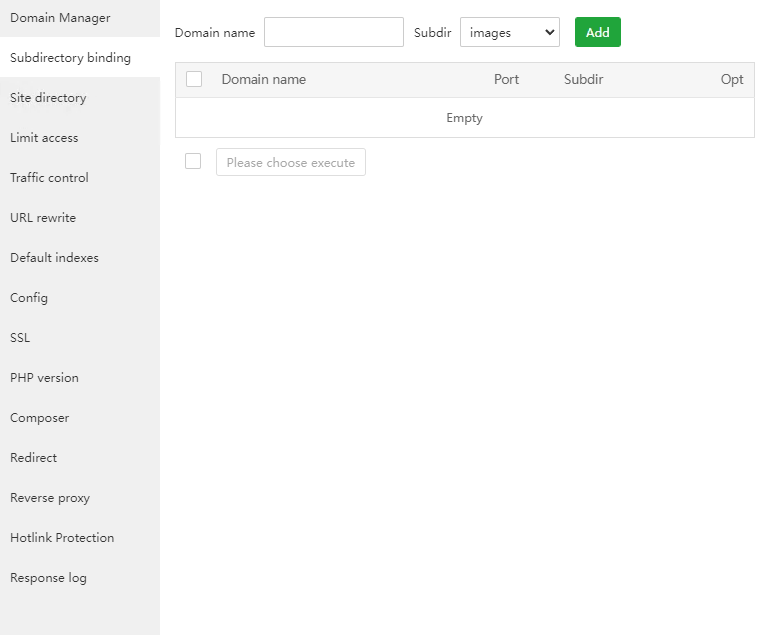Check the box beside Please choose execute
757x635 pixels.
pyautogui.click(x=193, y=161)
